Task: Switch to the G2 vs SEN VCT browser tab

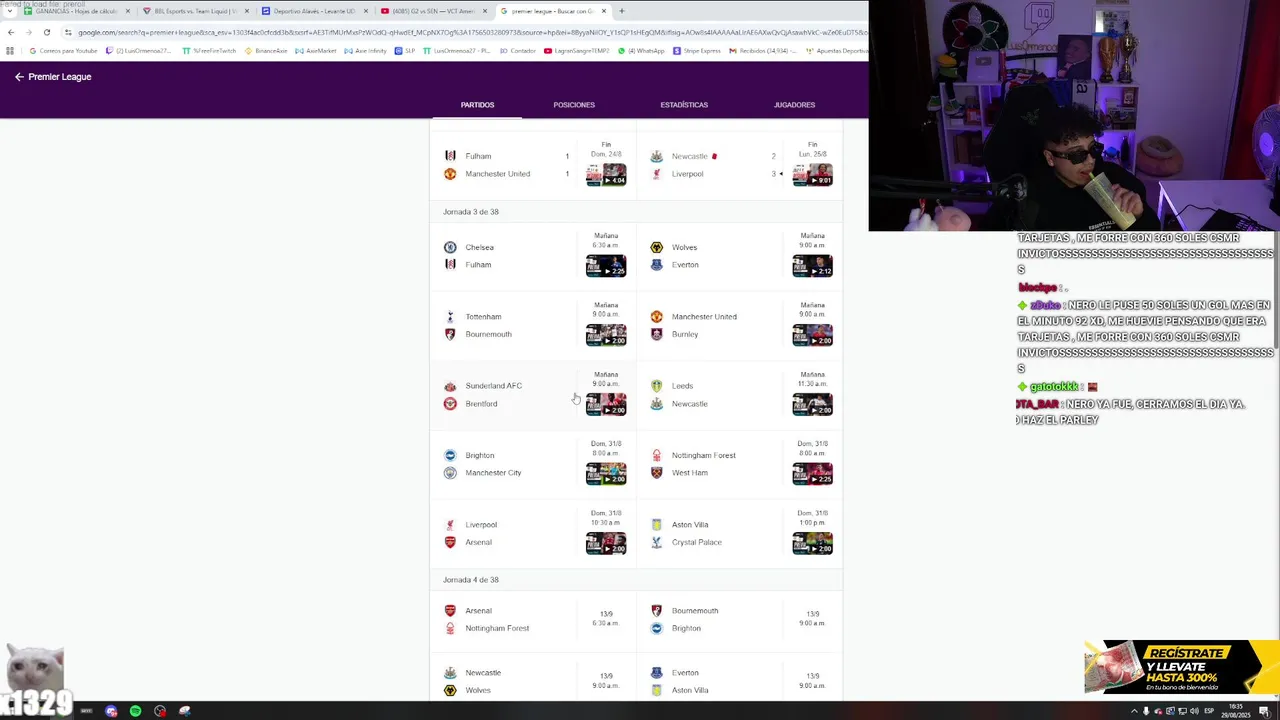Action: tap(434, 11)
